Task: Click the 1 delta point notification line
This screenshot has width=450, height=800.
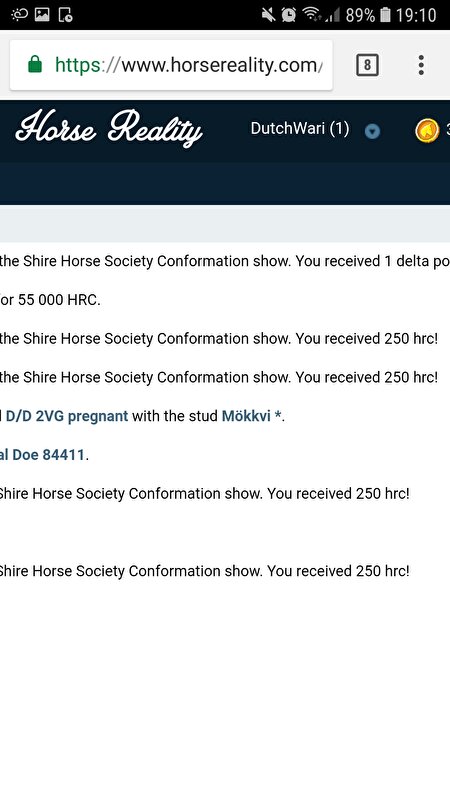Action: (x=225, y=261)
